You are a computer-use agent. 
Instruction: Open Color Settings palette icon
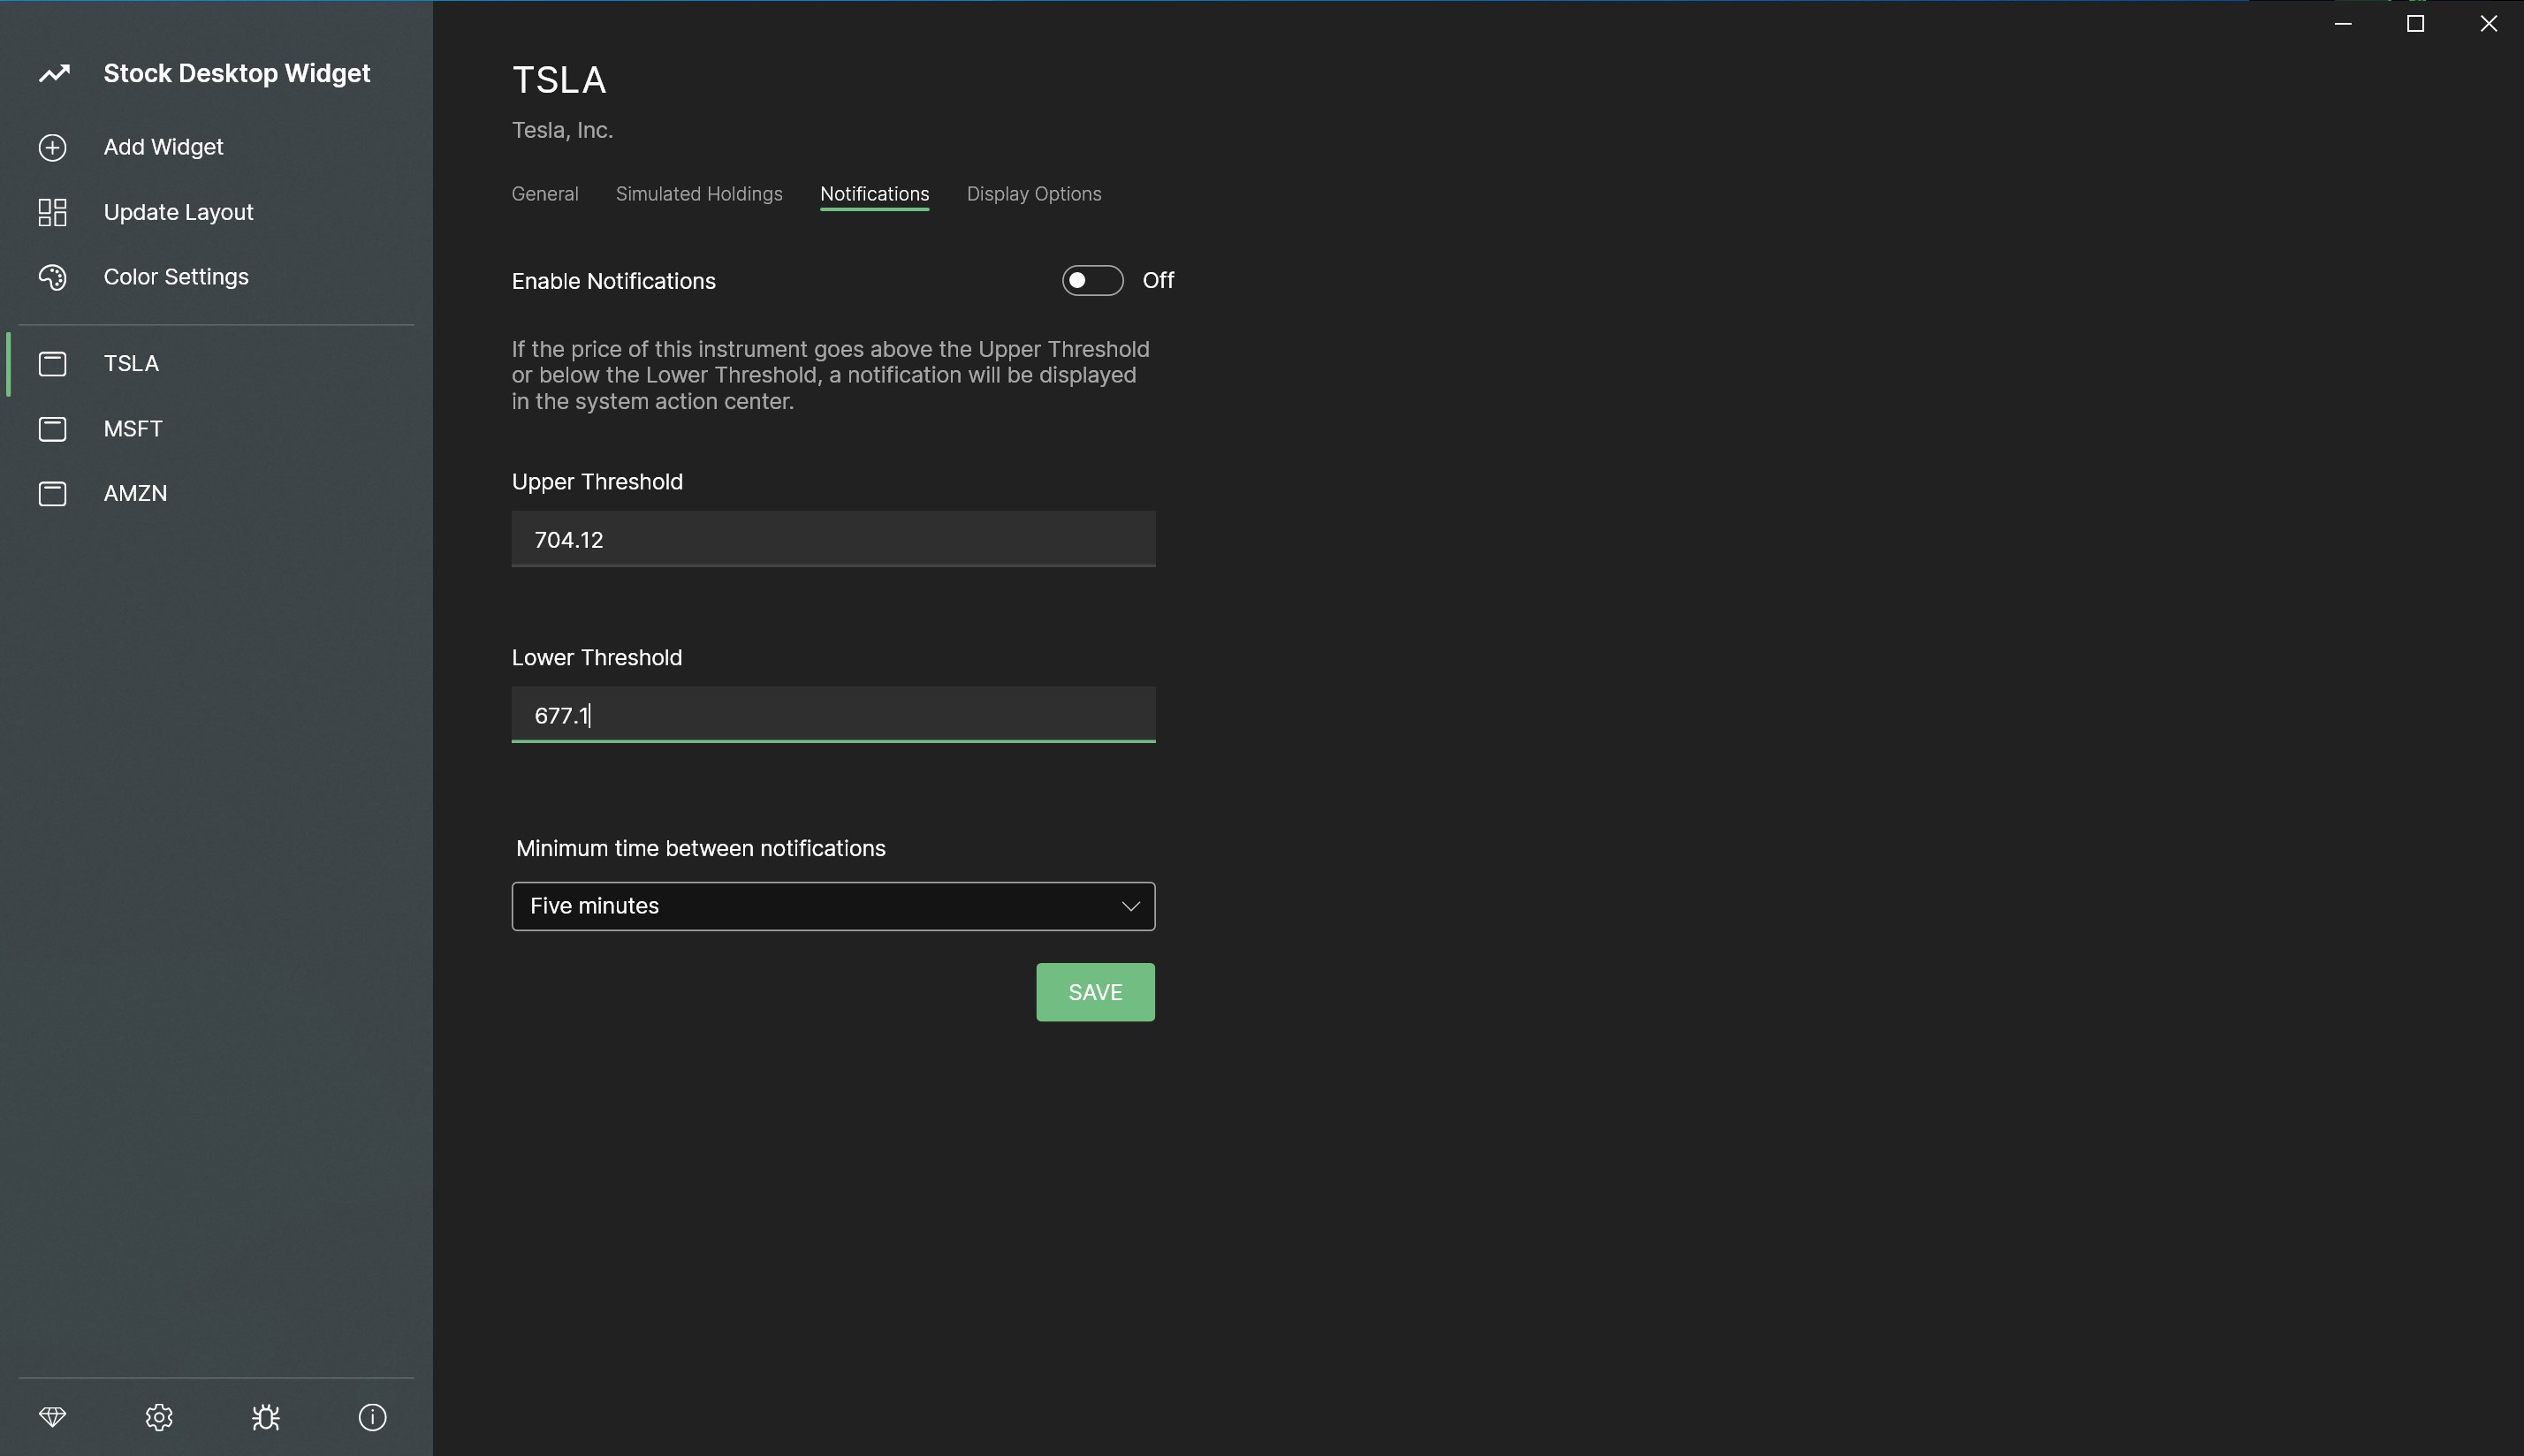pyautogui.click(x=53, y=277)
